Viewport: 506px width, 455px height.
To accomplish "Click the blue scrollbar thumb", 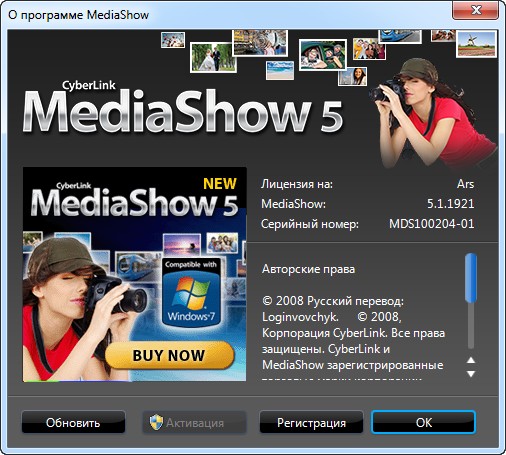I will pos(471,278).
